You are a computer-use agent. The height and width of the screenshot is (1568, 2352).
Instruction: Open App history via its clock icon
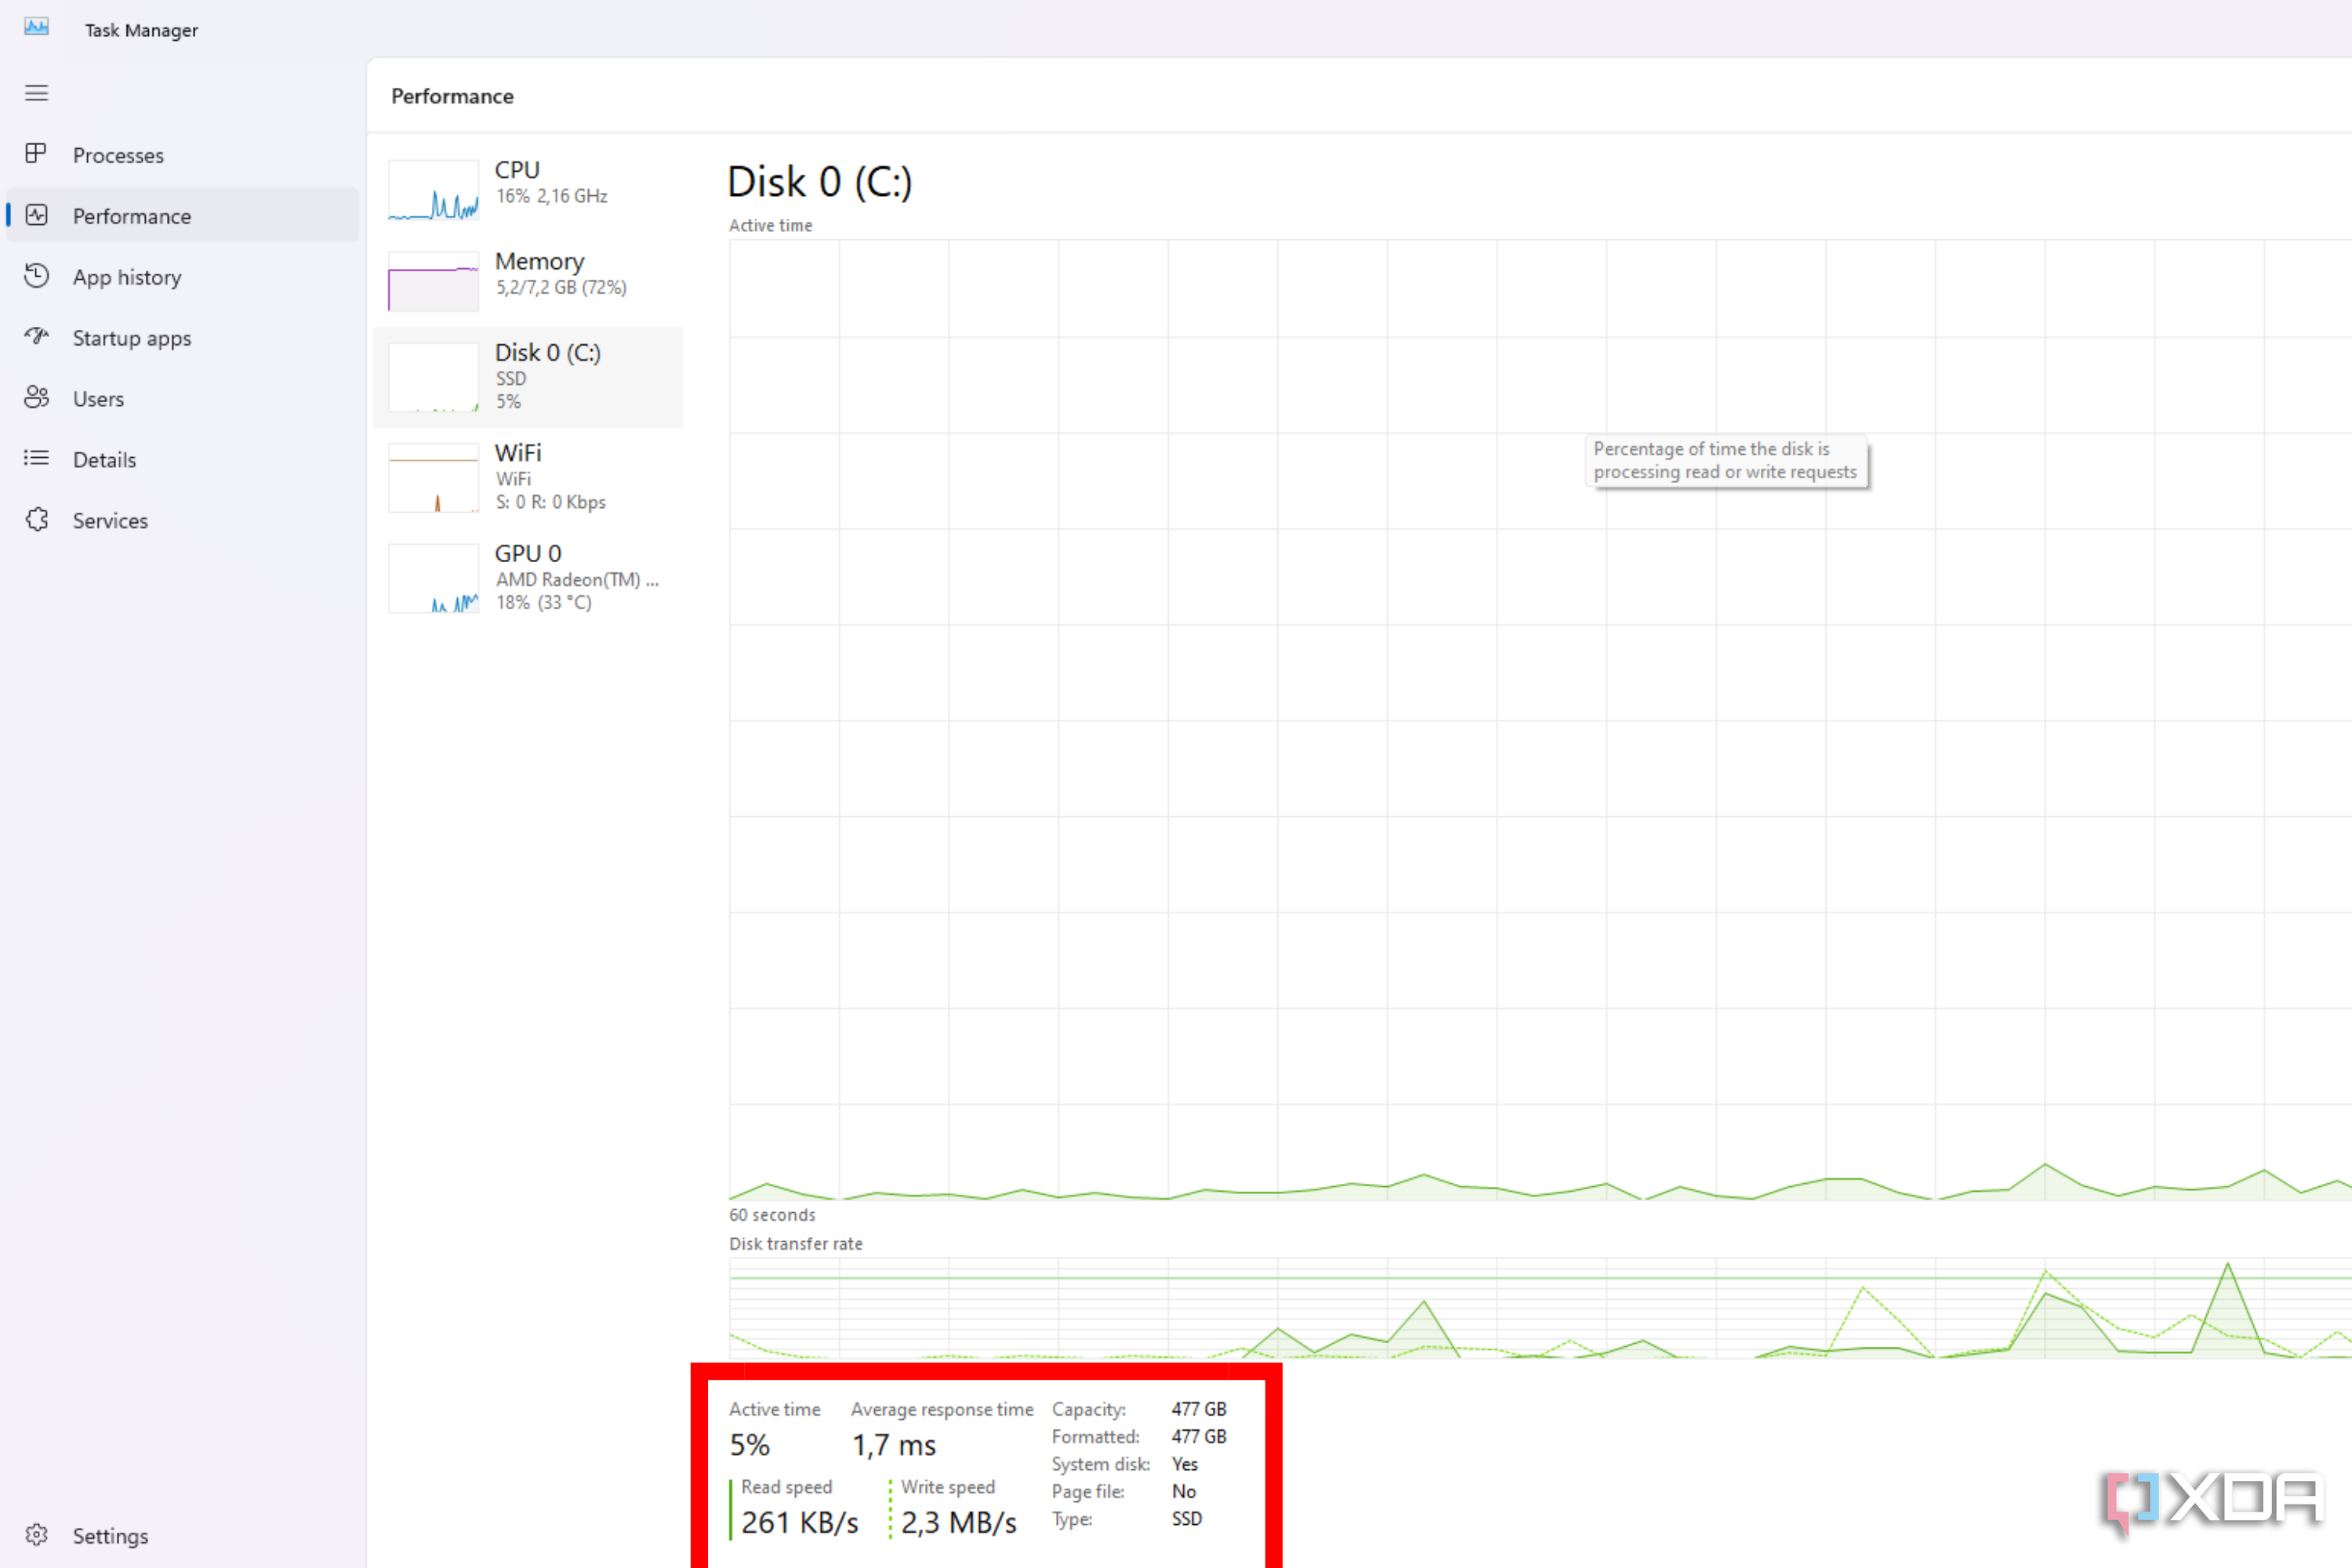(x=37, y=276)
